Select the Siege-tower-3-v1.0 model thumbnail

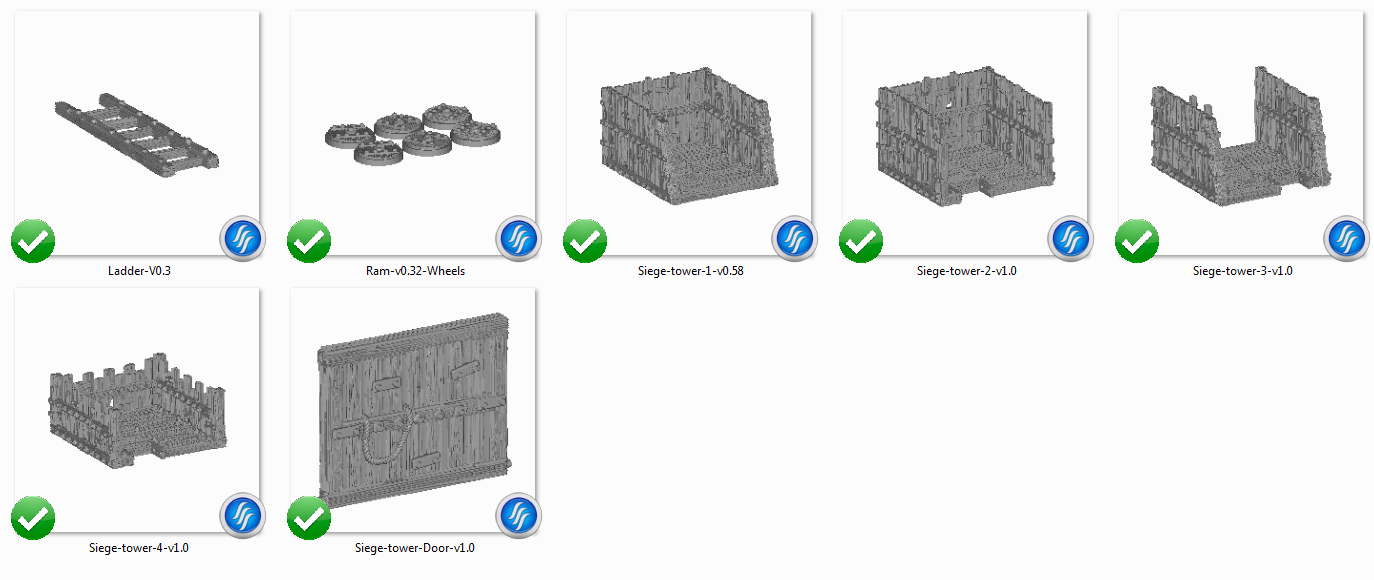1241,134
